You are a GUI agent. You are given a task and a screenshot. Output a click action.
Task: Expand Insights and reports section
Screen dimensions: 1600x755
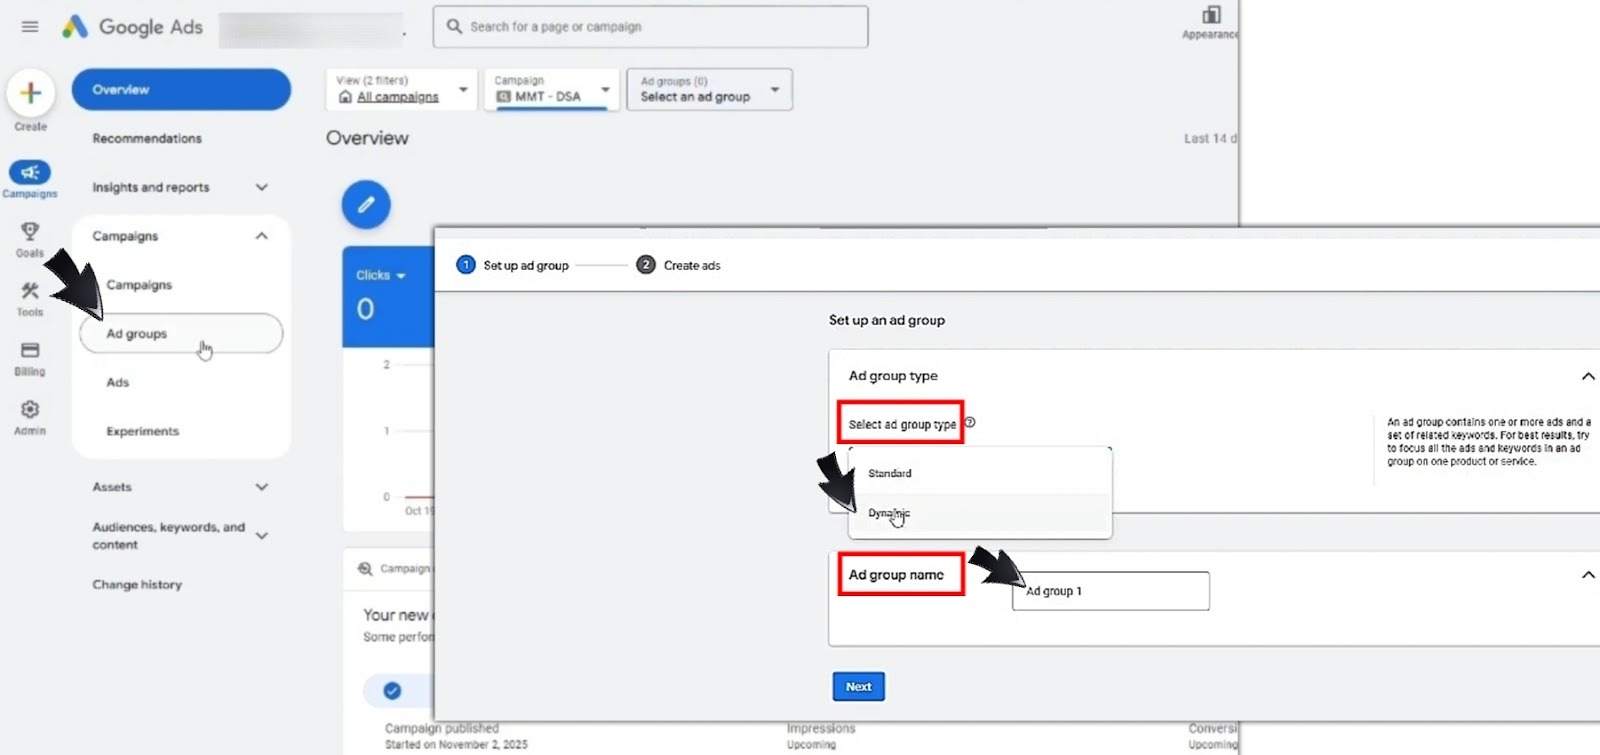coord(261,187)
